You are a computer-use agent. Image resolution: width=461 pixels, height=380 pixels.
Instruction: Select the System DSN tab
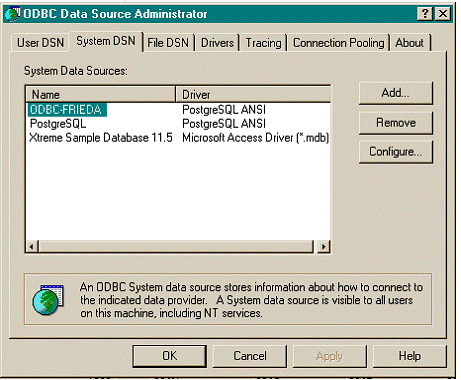106,41
